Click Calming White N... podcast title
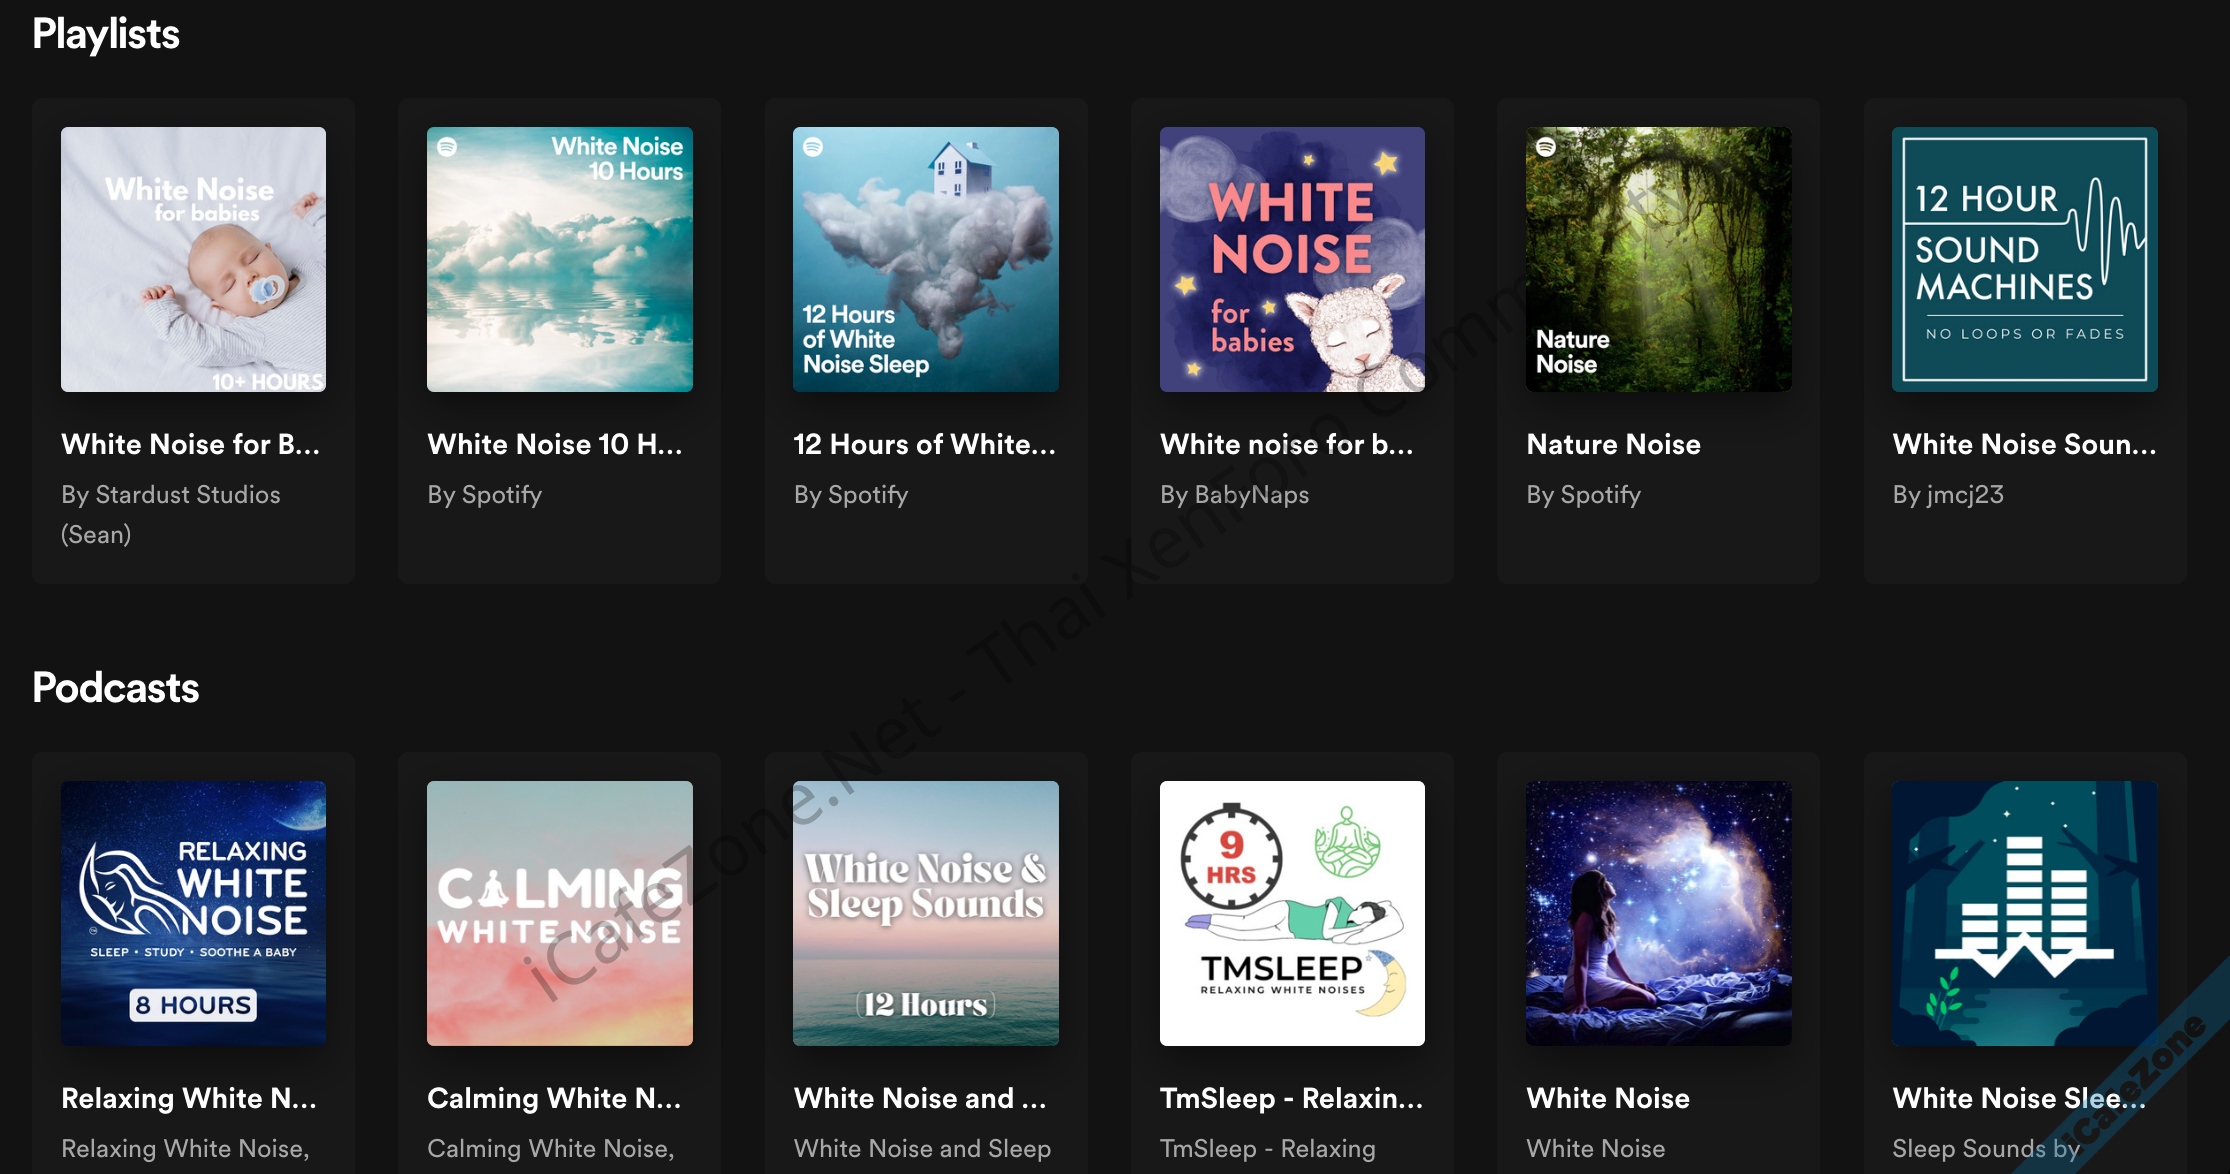 coord(554,1098)
